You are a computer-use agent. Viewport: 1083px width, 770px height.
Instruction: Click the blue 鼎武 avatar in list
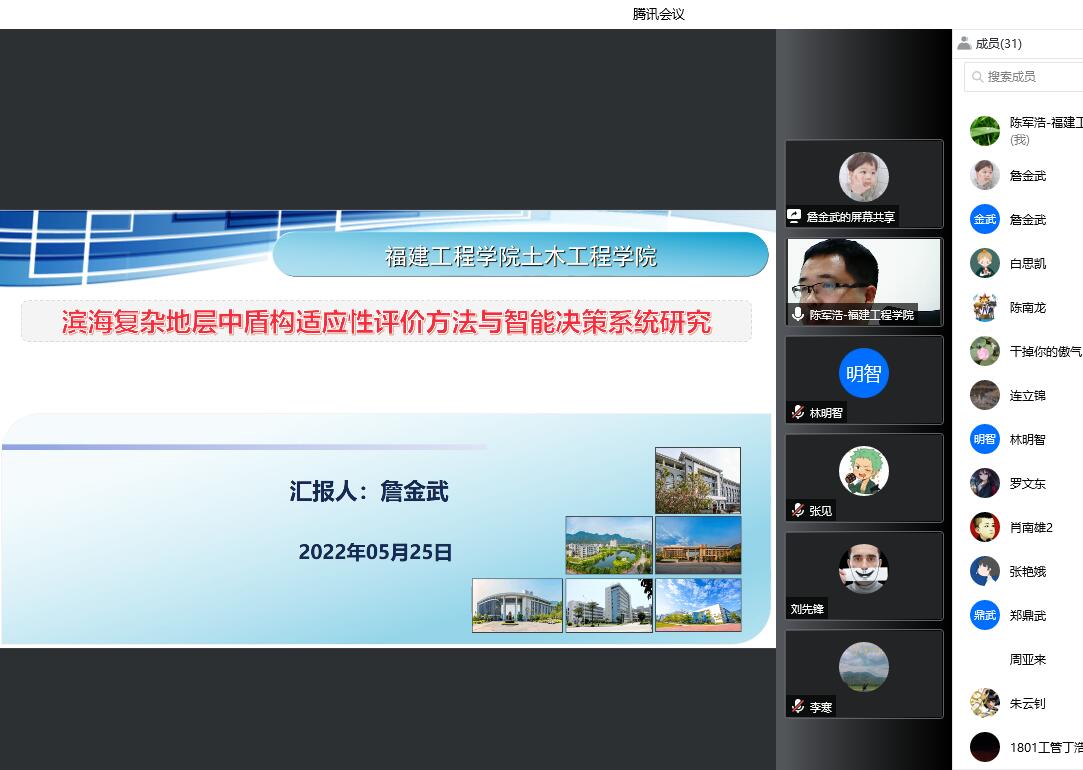point(984,615)
